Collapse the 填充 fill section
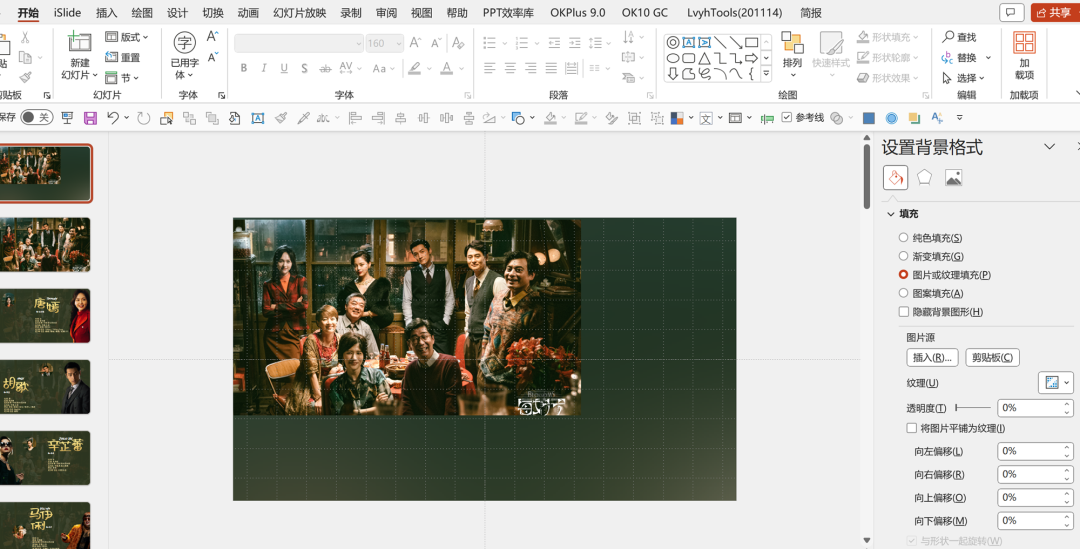Viewport: 1080px width, 549px height. [891, 214]
